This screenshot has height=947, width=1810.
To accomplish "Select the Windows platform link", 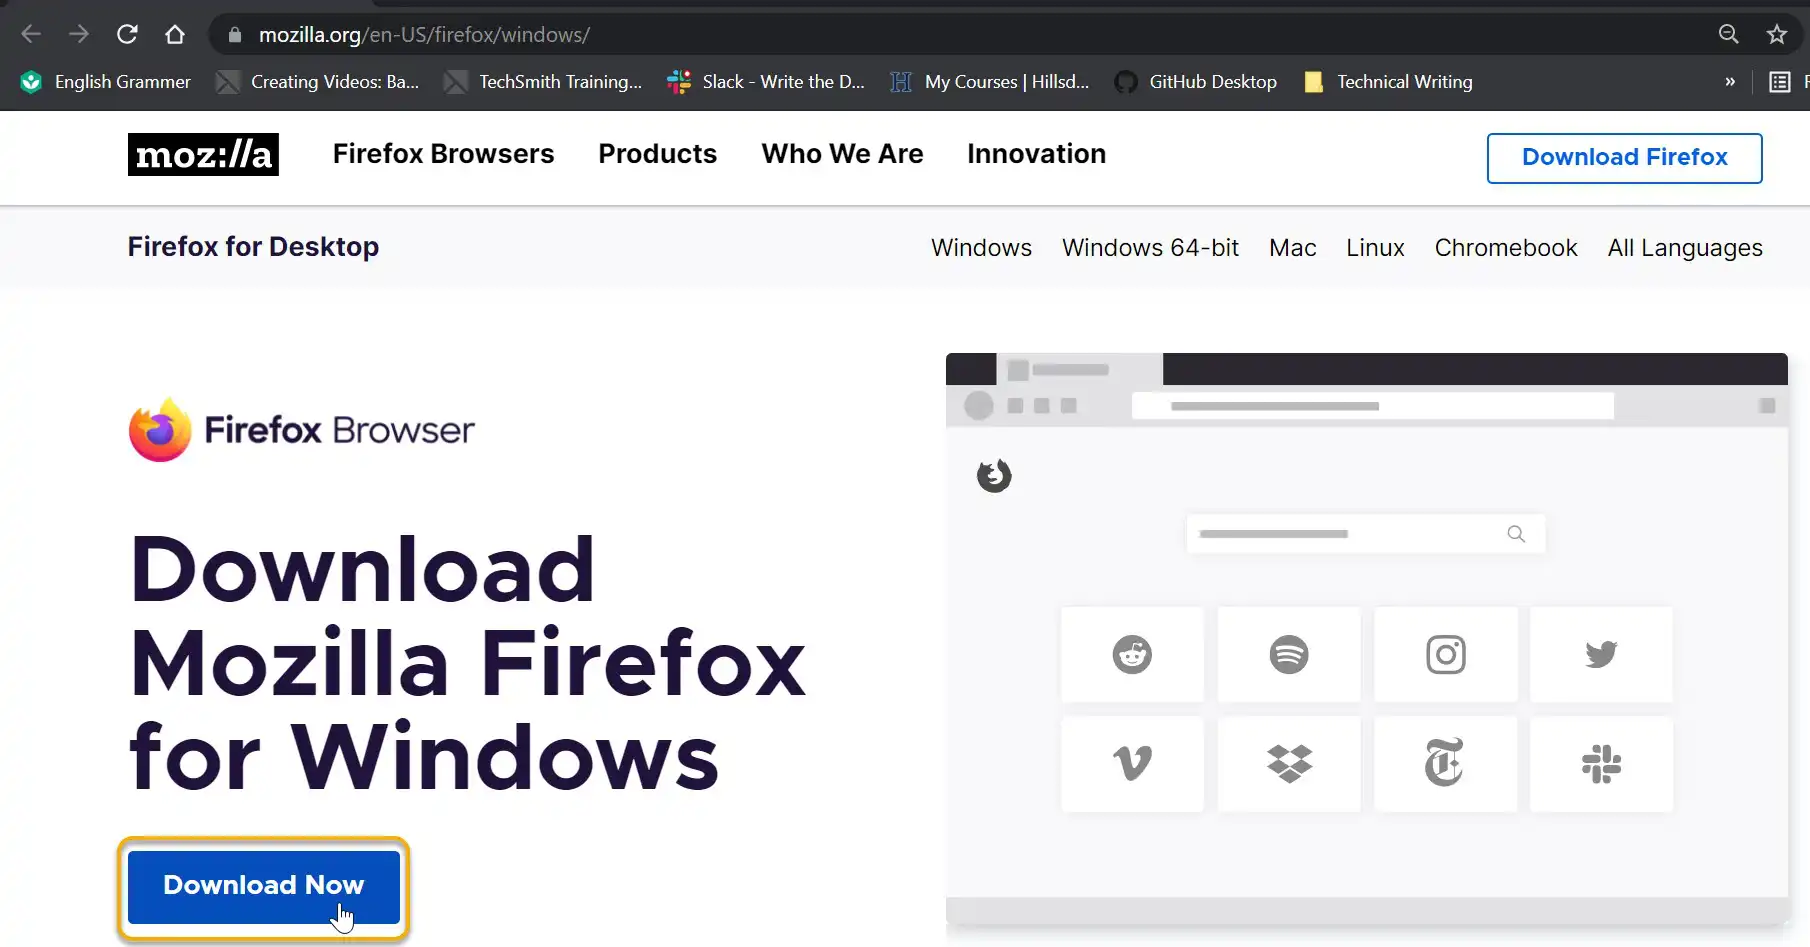I will click(x=981, y=248).
